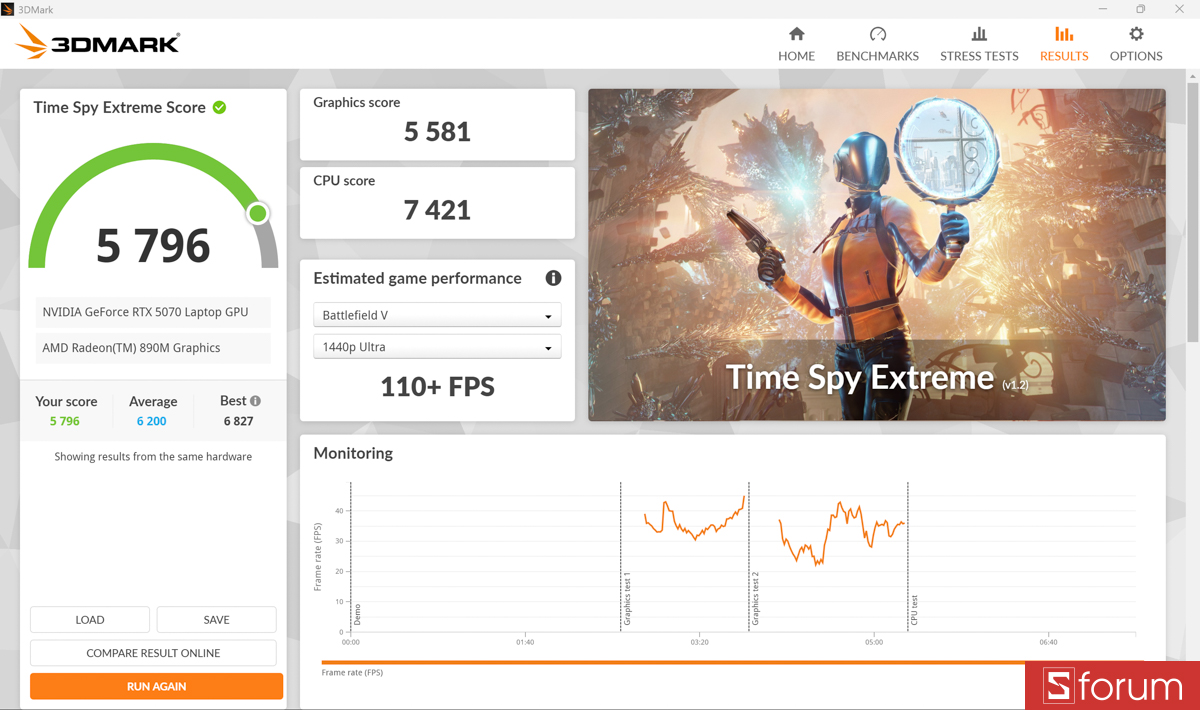Switch to HOME tab label
Screen dimensions: 1200x710
(x=797, y=56)
